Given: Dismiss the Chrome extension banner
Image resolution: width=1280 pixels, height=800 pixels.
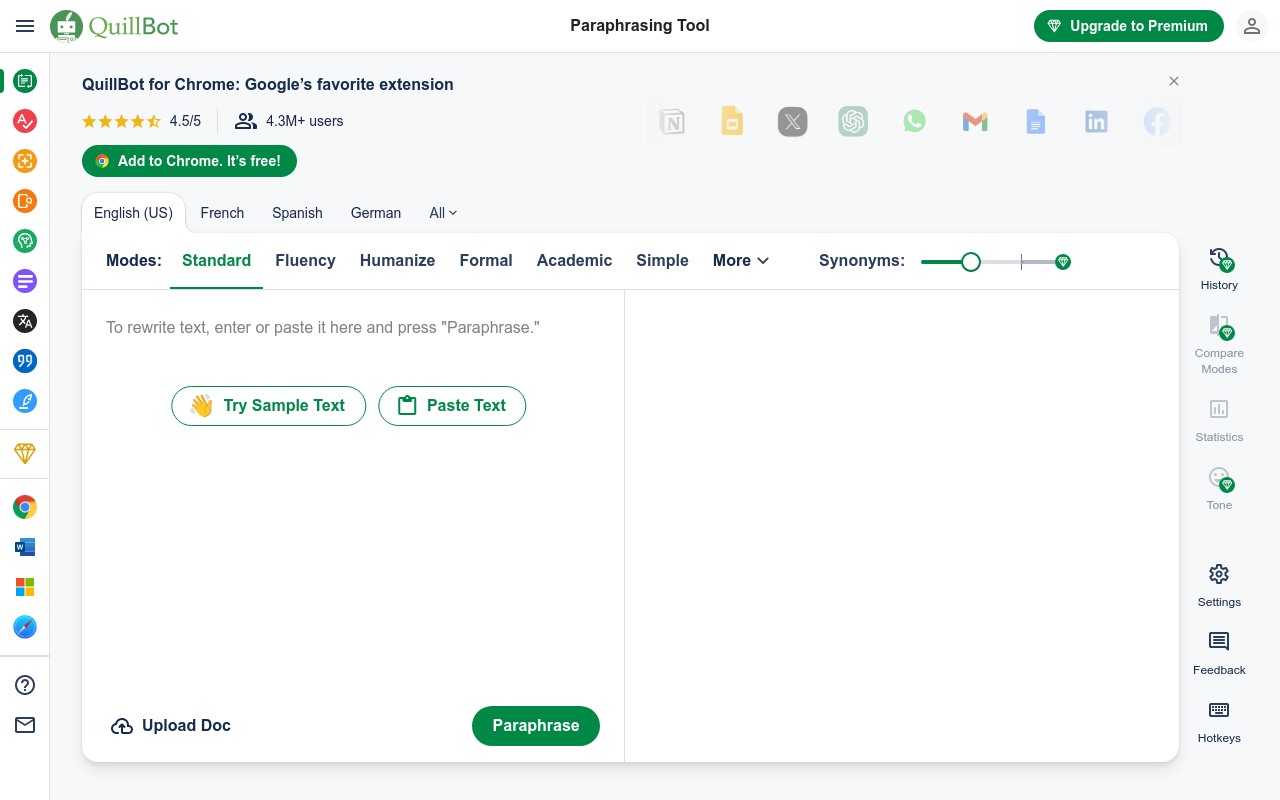Looking at the screenshot, I should 1174,81.
